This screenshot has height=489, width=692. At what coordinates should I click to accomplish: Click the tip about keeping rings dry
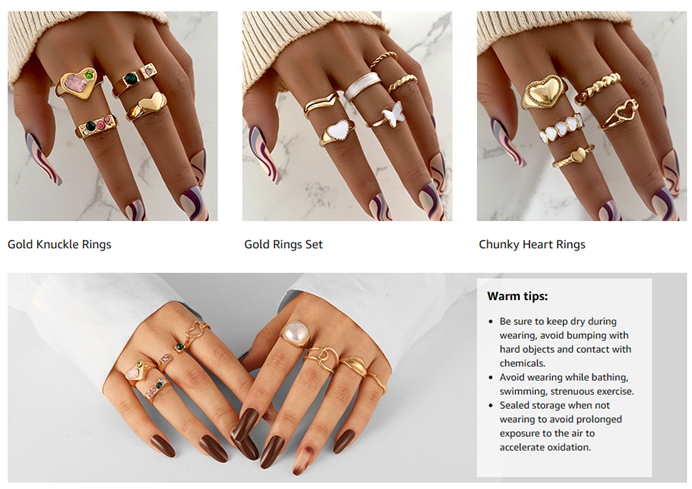565,342
